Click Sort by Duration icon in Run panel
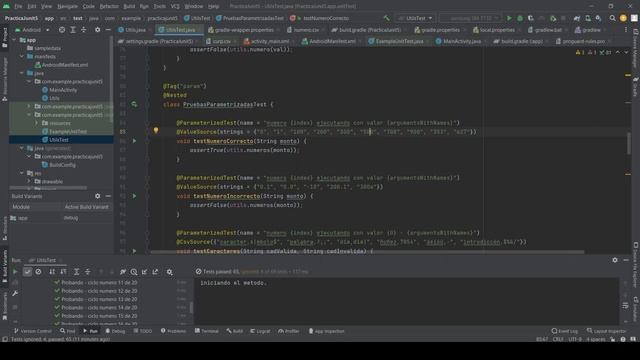640x360 pixels. [63, 272]
